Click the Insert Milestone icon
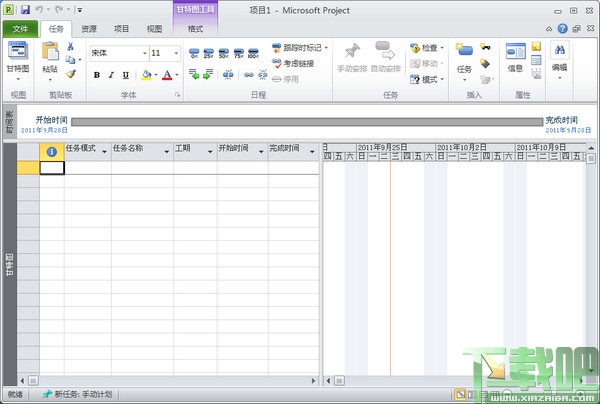 (485, 63)
